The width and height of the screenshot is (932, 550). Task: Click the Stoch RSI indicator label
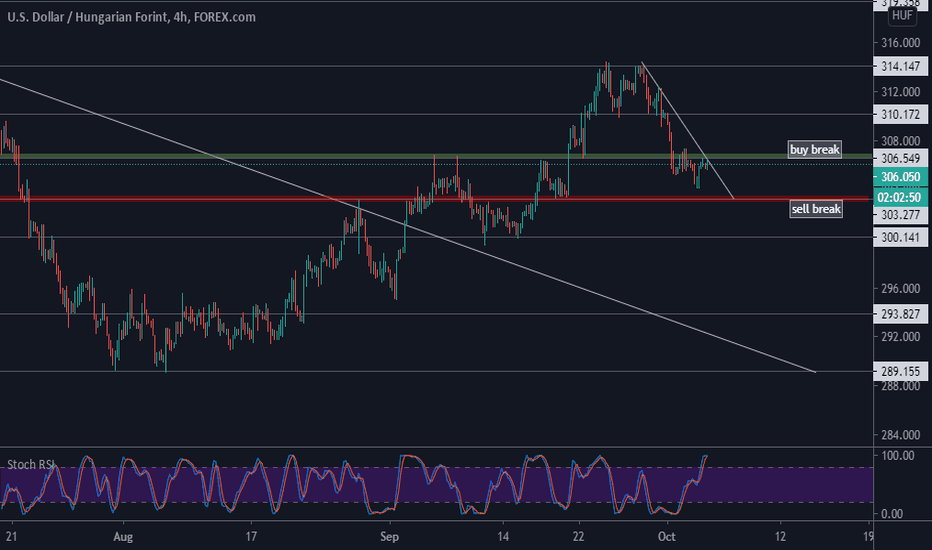31,464
